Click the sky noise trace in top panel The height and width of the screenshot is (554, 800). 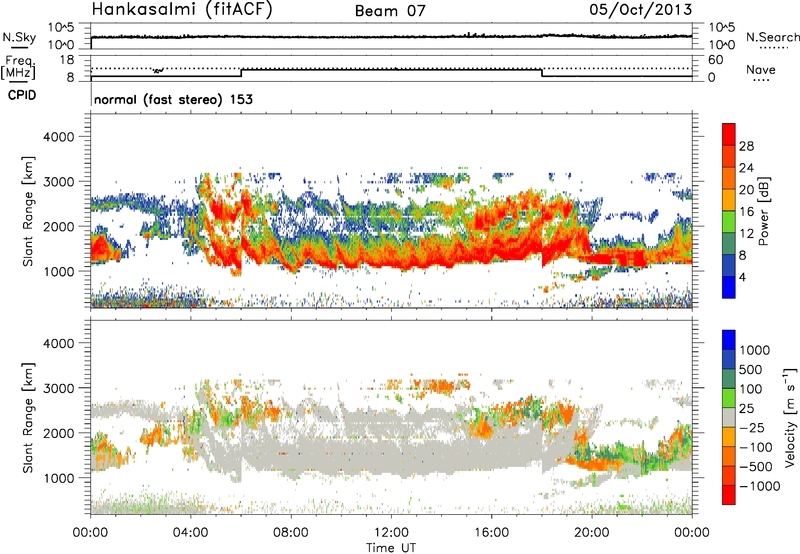(391, 37)
